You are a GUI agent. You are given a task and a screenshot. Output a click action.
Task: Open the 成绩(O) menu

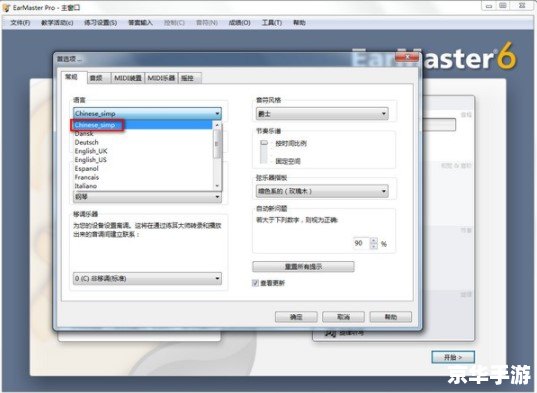239,23
